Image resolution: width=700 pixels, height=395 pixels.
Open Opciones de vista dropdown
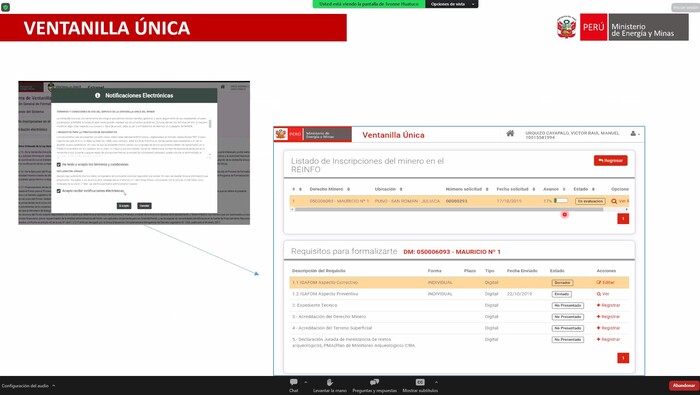(451, 4)
